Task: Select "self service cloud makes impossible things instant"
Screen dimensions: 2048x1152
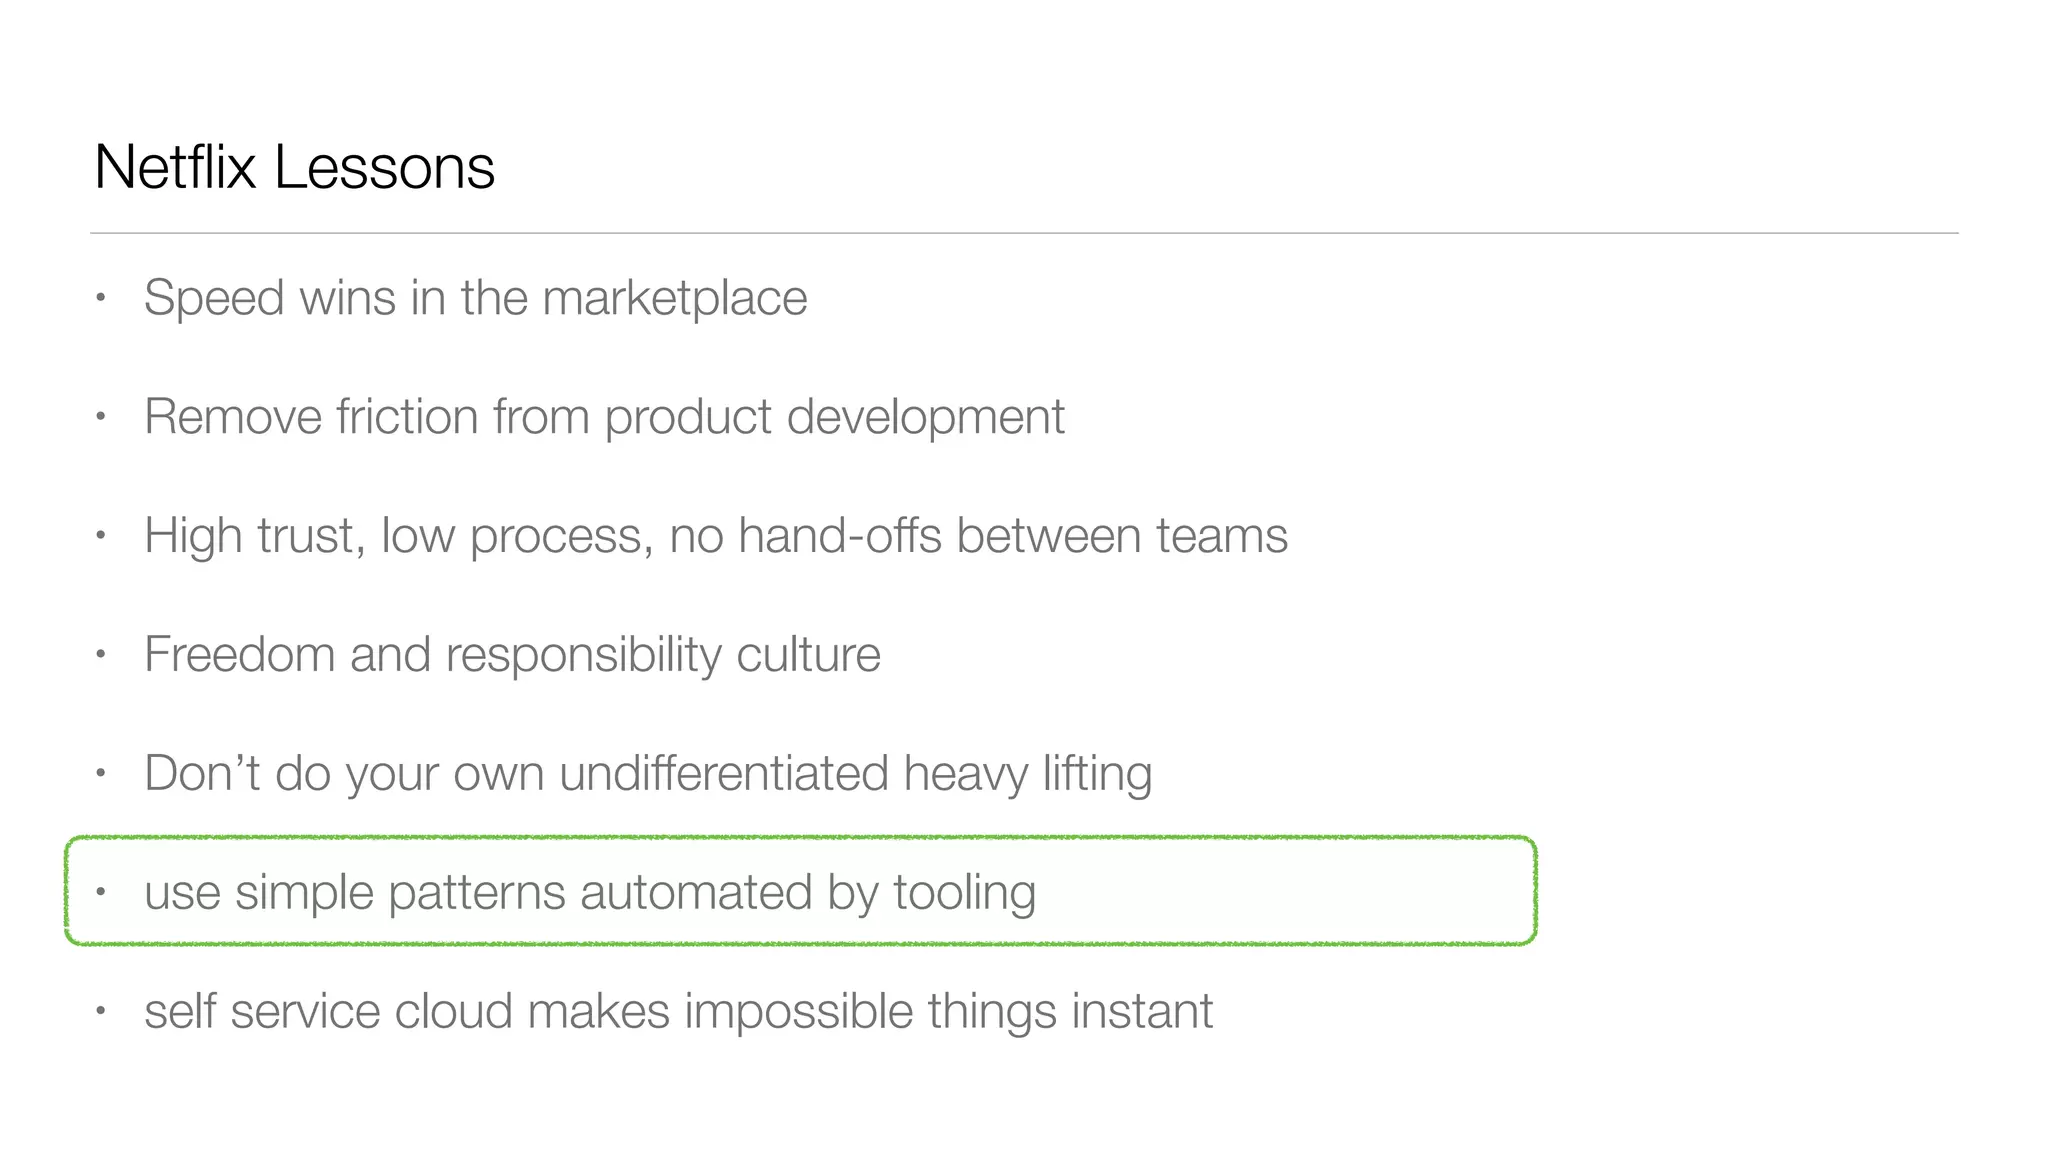Action: 678,1011
